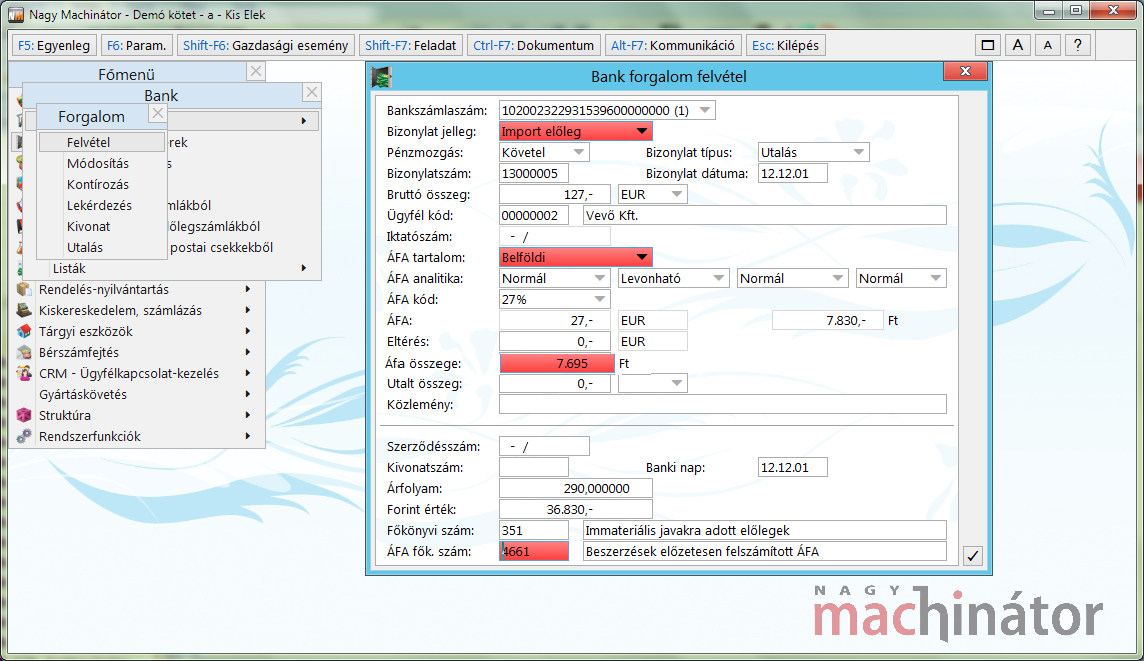Click the Főkönyvi szám field 351

click(x=533, y=531)
